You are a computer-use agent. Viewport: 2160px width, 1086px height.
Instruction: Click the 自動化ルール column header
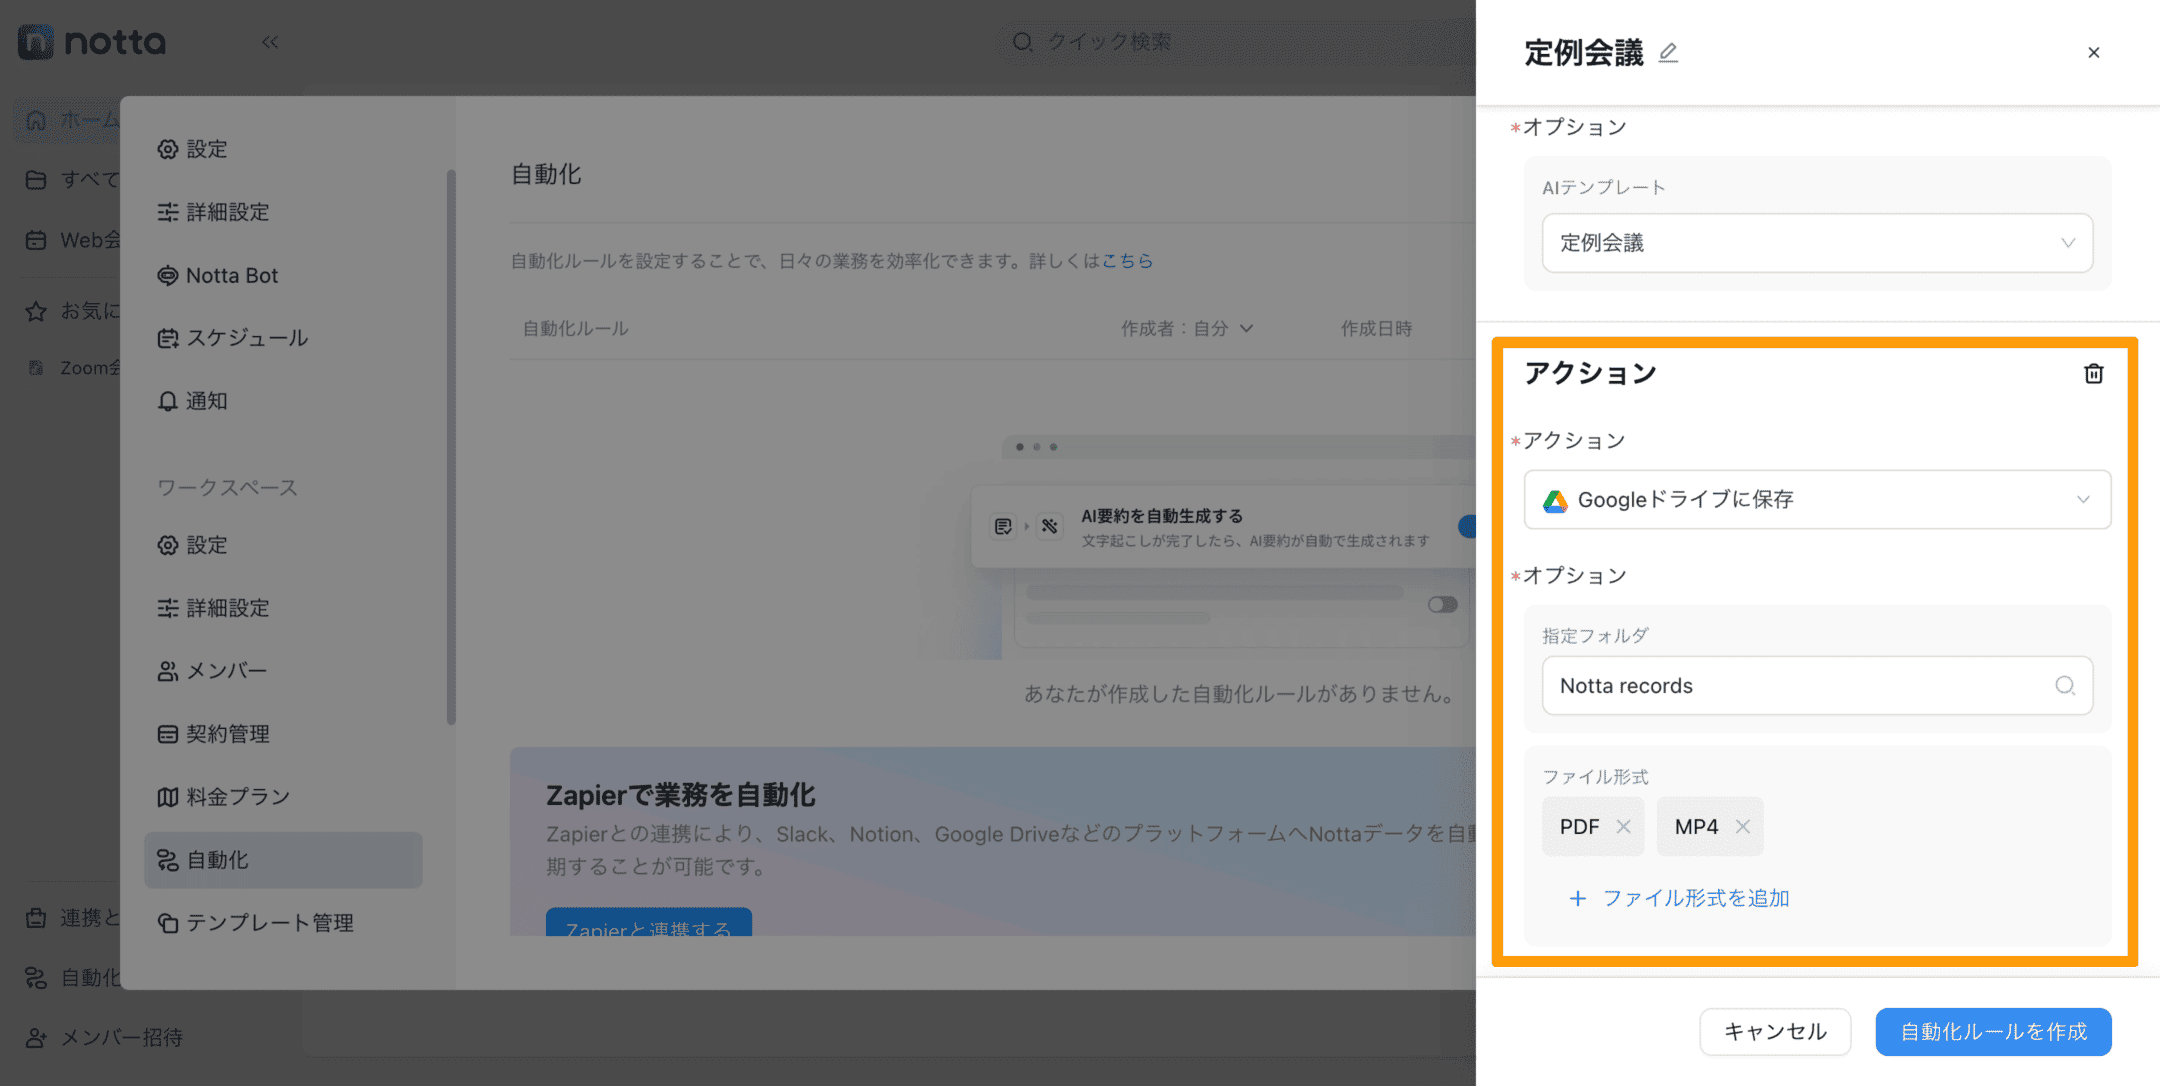tap(575, 329)
